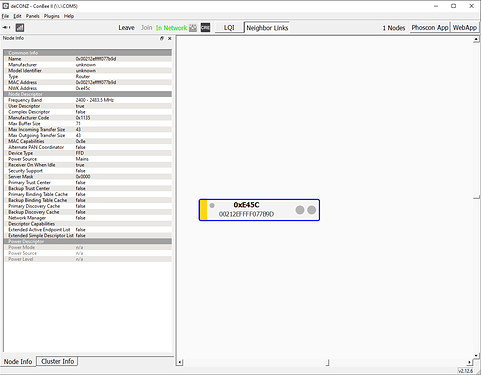Open the Panels menu
Screen dimensions: 481x375
(33, 16)
